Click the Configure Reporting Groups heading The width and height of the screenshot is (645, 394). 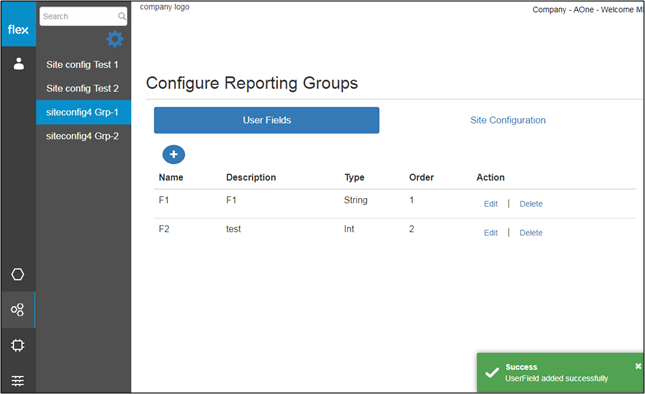[252, 83]
